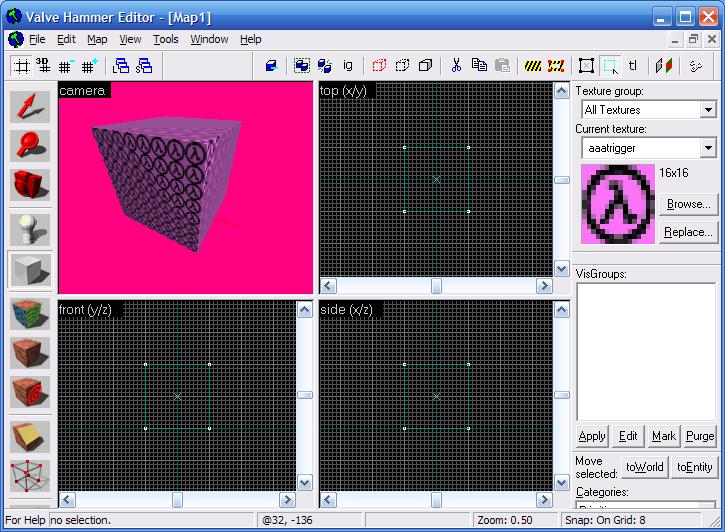Viewport: 725px width, 532px height.
Task: Choose the Magnify tool
Action: (30, 146)
